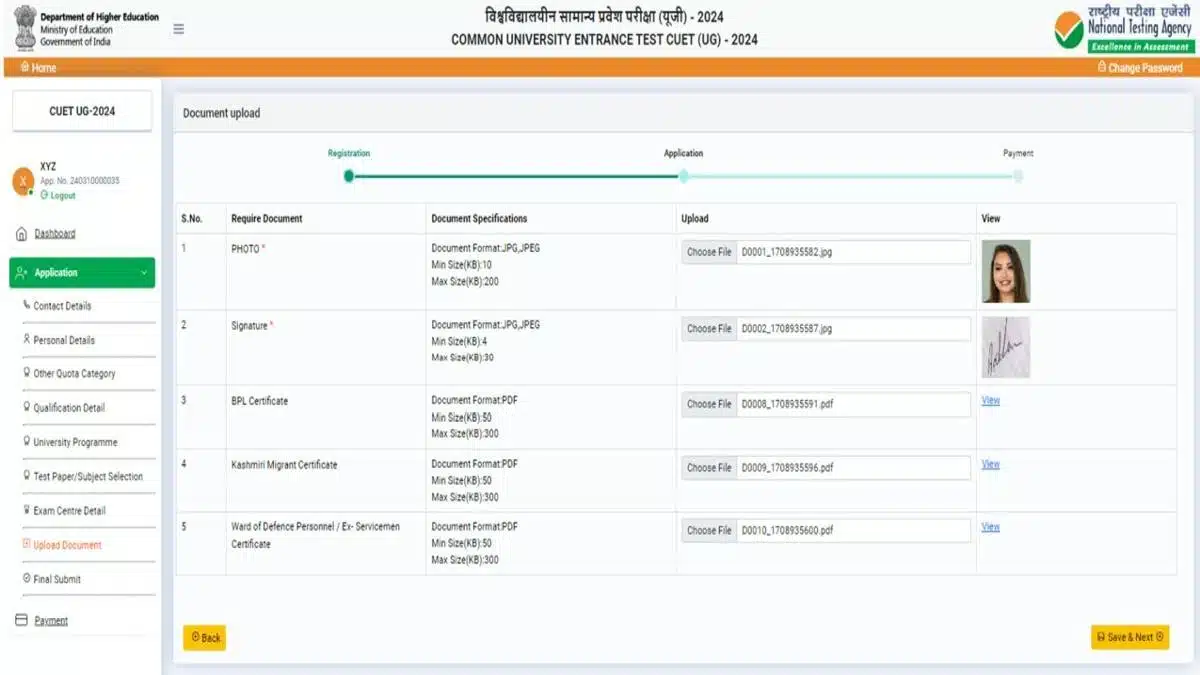View the Ward of Defence Personnel file

click(x=990, y=528)
